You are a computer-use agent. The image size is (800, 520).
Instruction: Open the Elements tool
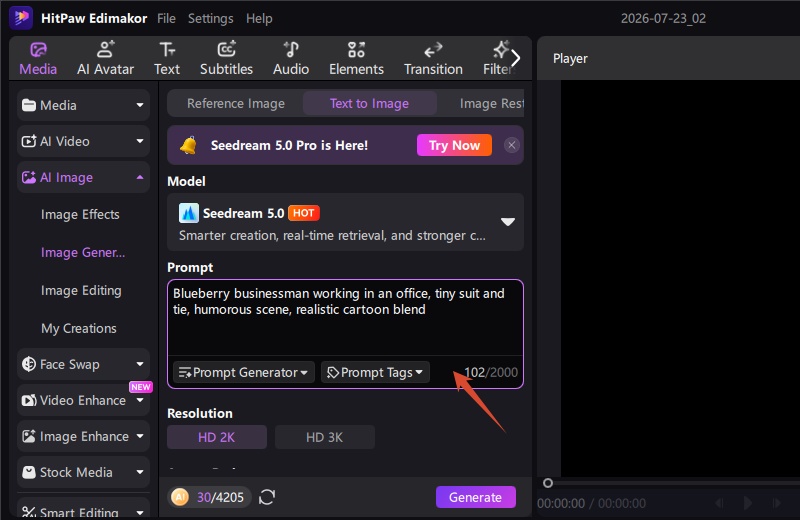(356, 59)
